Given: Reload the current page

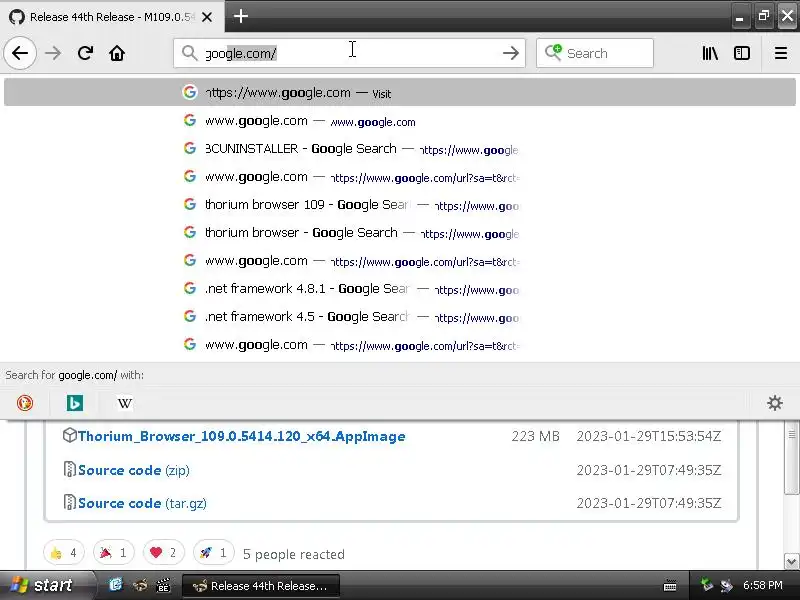Looking at the screenshot, I should [85, 53].
